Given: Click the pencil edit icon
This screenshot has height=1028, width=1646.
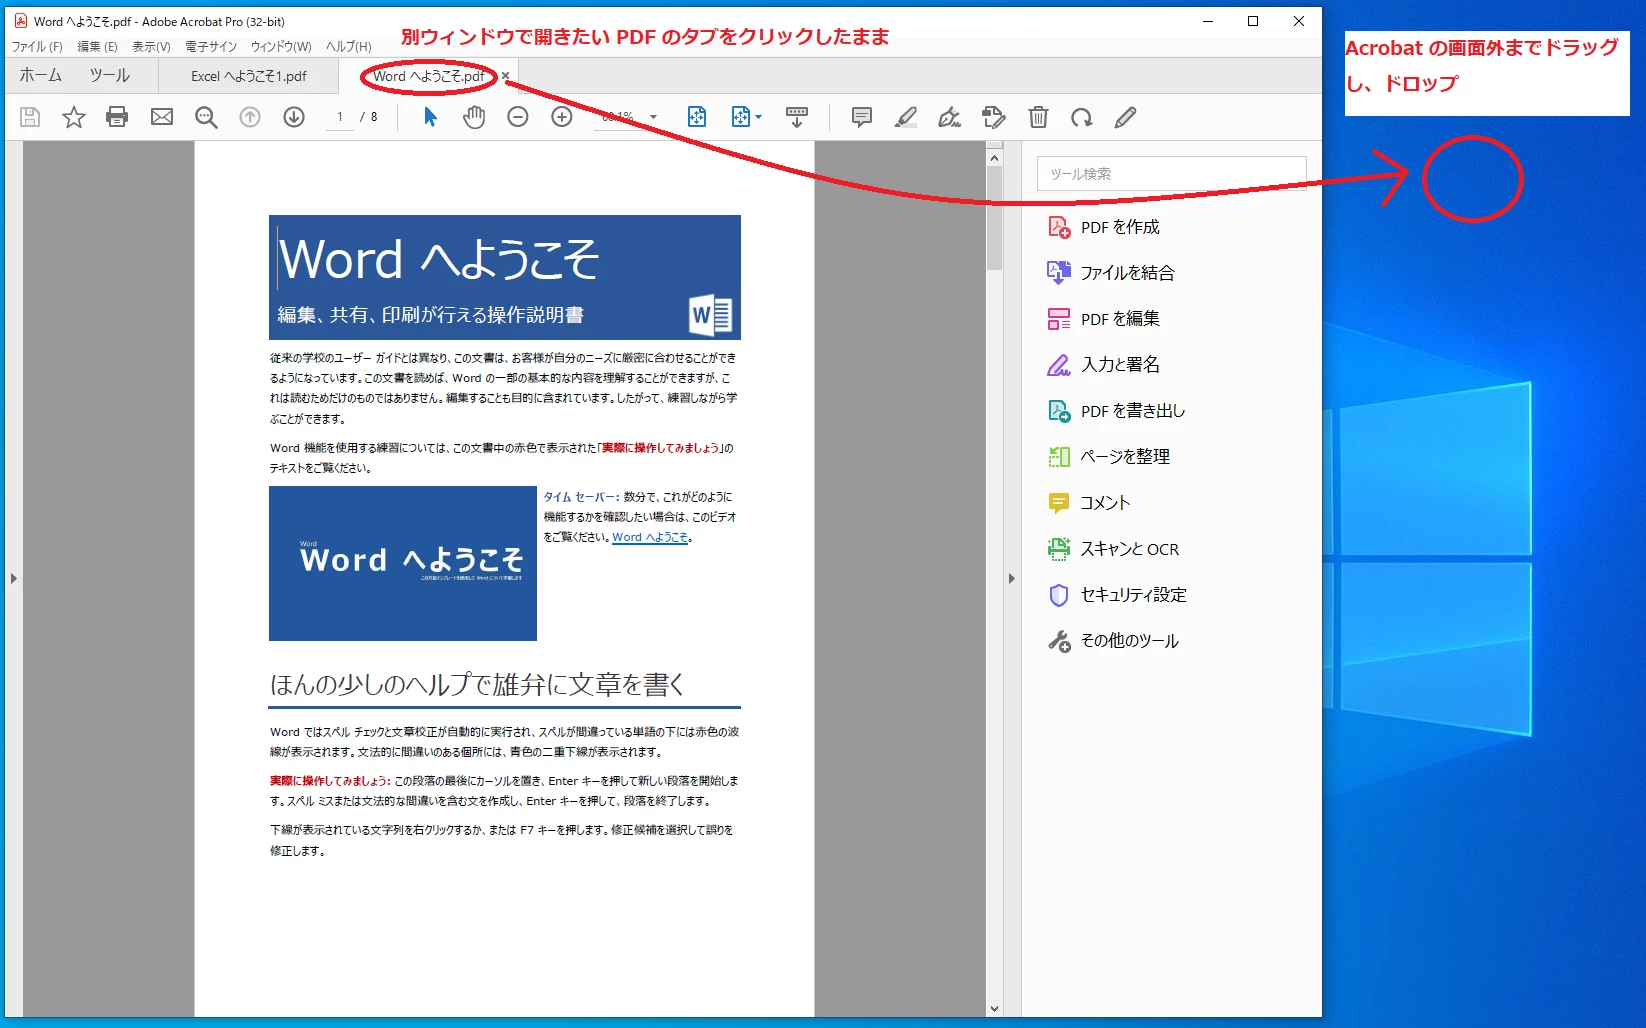Looking at the screenshot, I should coord(1126,117).
